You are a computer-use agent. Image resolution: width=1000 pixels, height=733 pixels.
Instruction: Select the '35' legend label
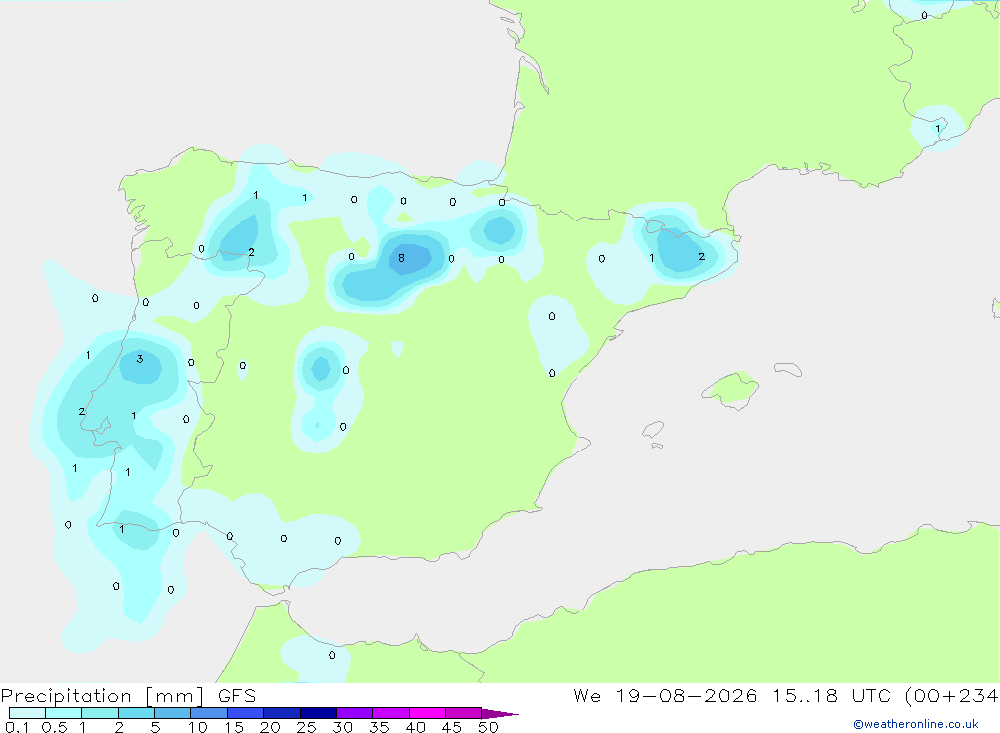(379, 727)
